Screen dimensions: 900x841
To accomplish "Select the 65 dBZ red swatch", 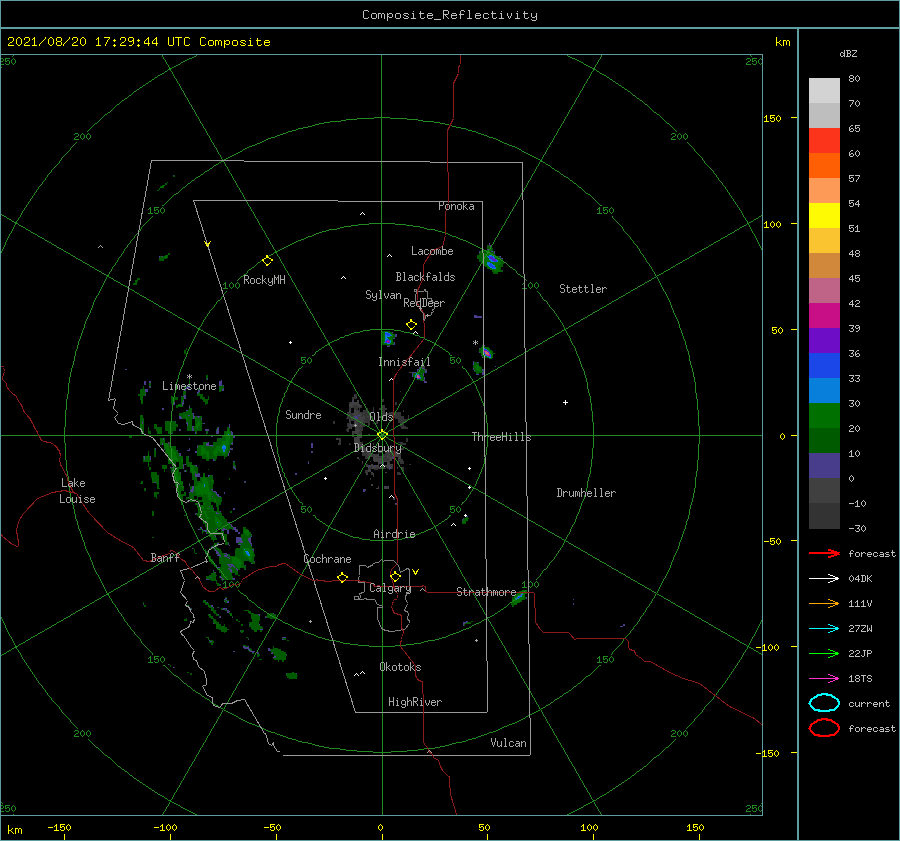I will (824, 141).
